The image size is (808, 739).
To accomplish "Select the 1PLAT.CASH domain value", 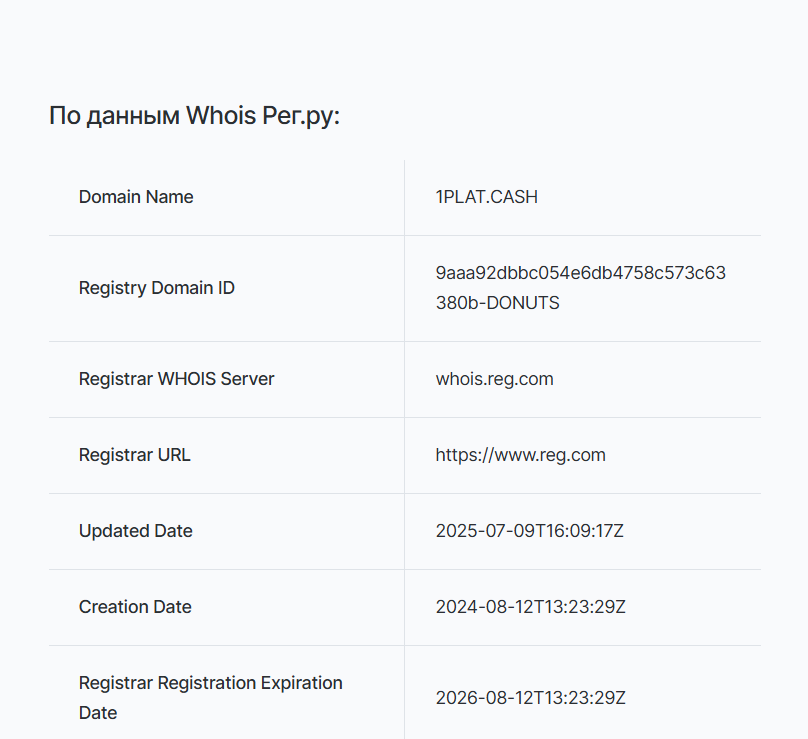I will (486, 197).
